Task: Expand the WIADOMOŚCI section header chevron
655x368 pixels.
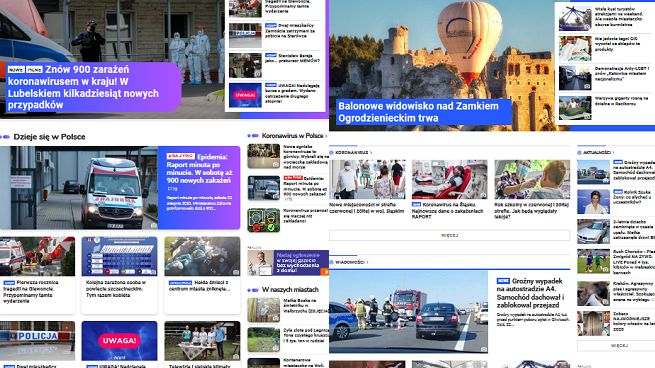Action: pyautogui.click(x=367, y=262)
